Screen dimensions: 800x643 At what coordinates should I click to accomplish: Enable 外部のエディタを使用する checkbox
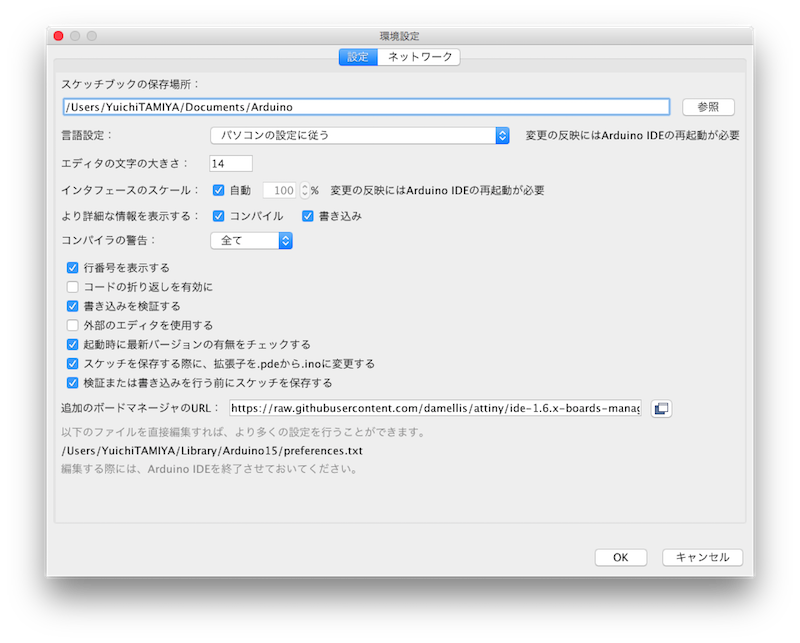(x=72, y=325)
